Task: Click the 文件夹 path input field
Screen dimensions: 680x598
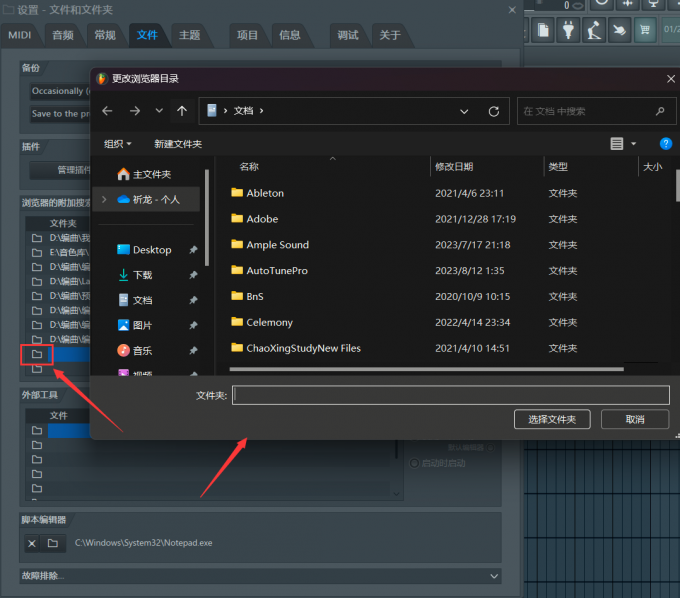Action: [x=451, y=395]
